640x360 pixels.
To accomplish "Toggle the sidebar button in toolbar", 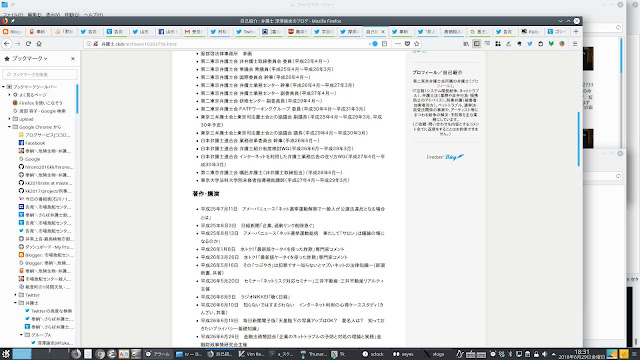I will [476, 44].
